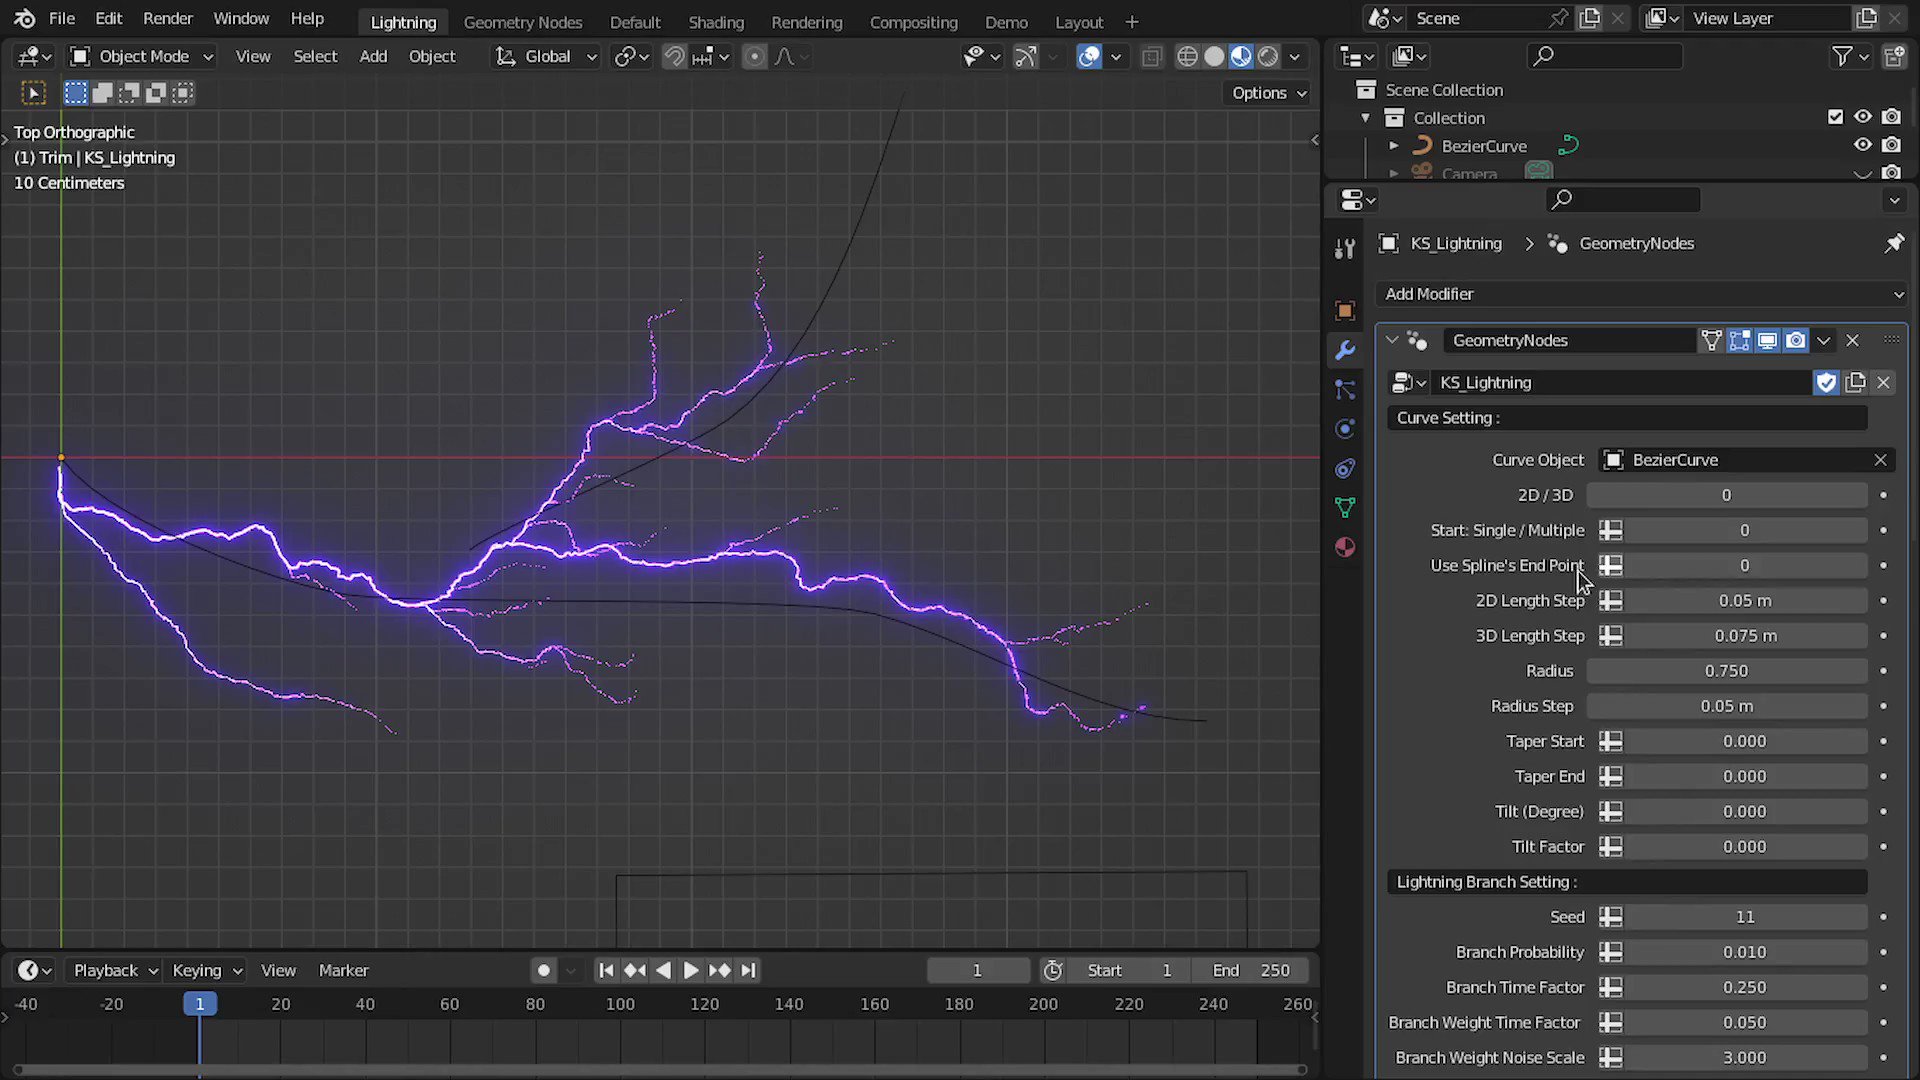
Task: Open the Object Mode dropdown
Action: [x=140, y=56]
